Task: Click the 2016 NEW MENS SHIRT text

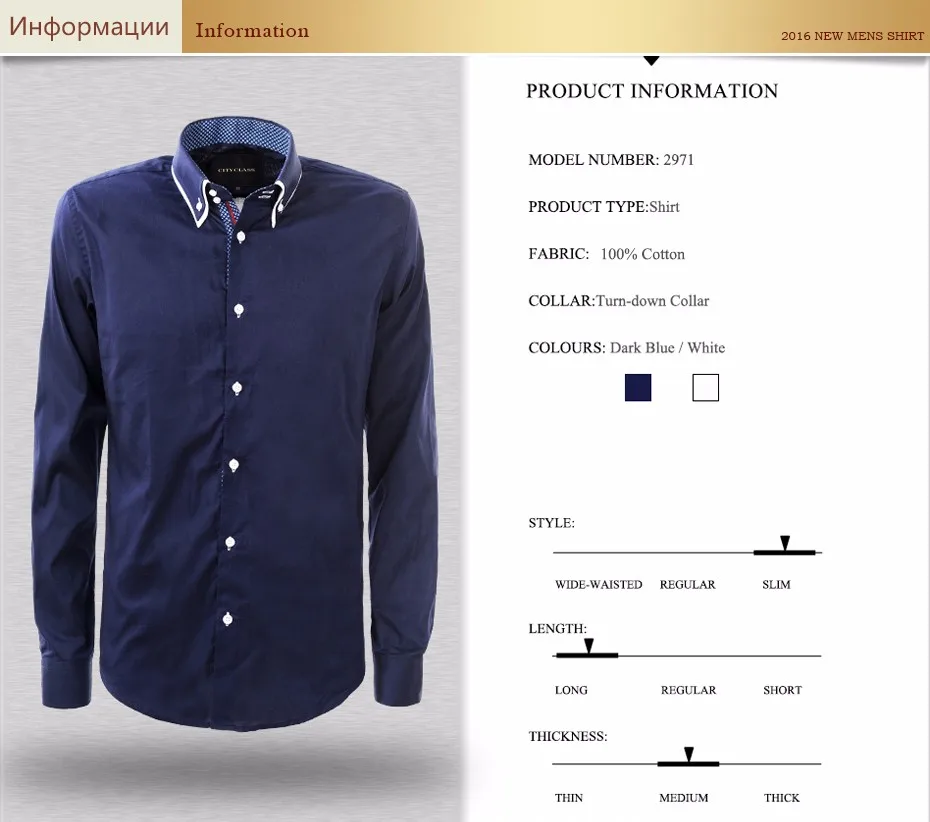Action: [852, 36]
